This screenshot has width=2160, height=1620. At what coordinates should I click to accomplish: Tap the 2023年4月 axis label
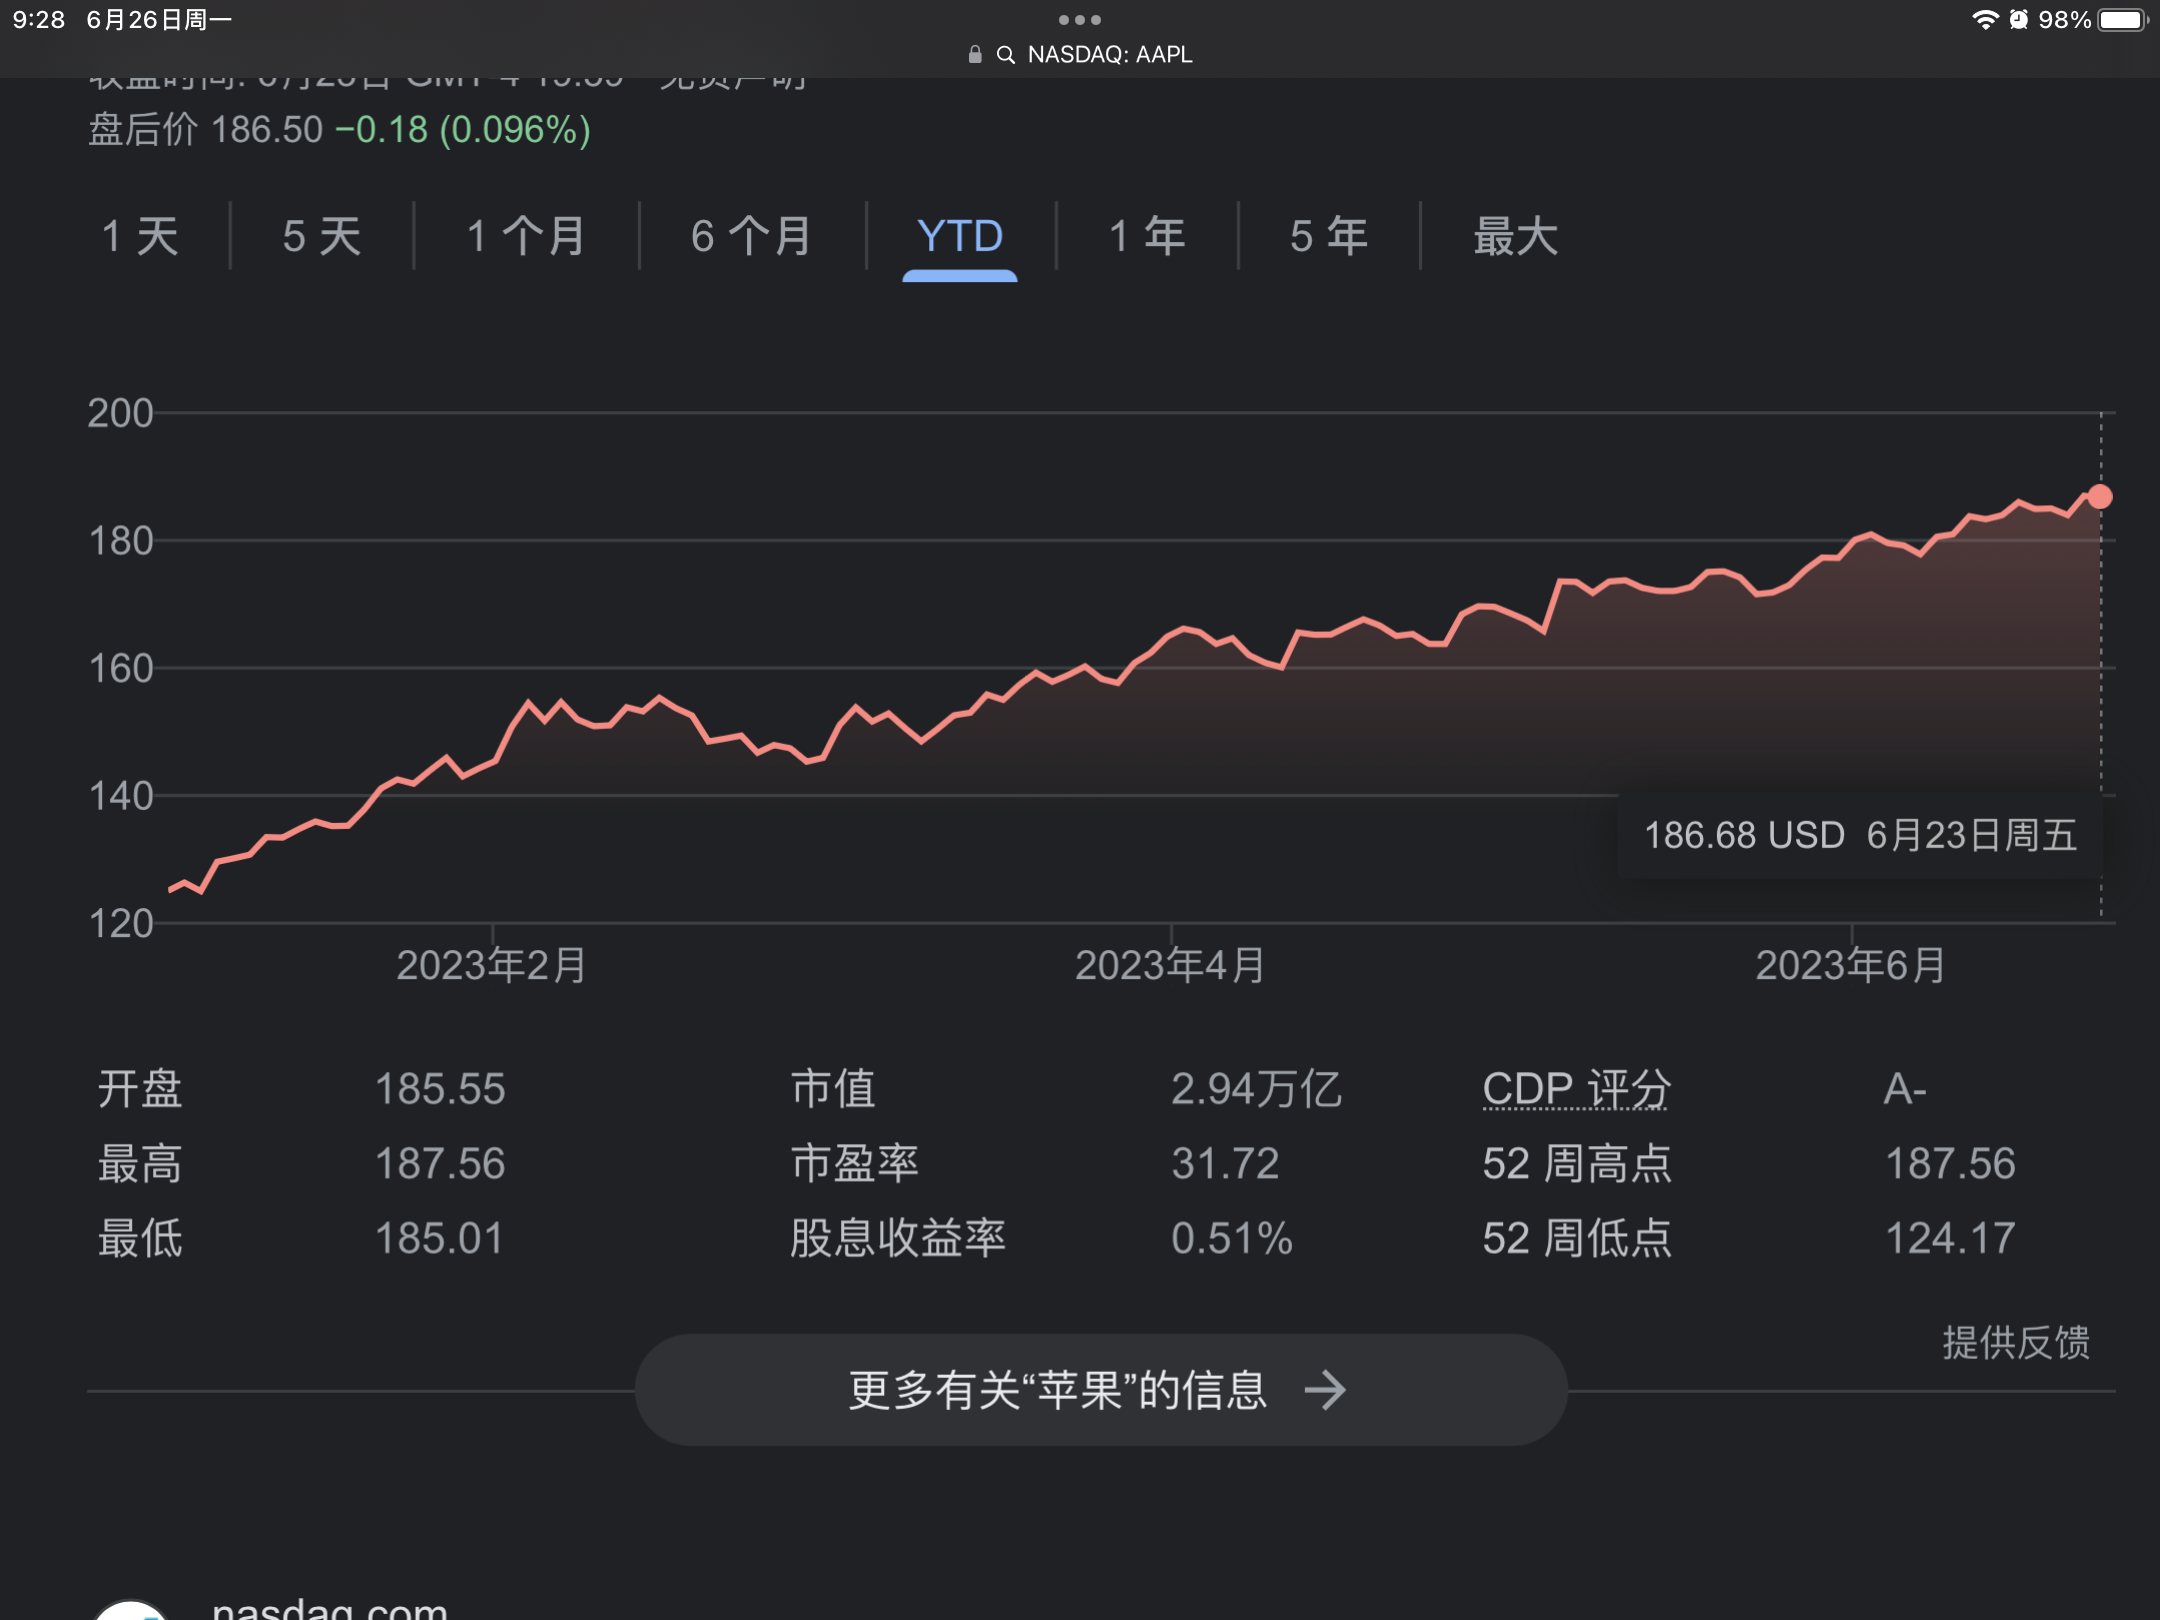pos(1170,965)
